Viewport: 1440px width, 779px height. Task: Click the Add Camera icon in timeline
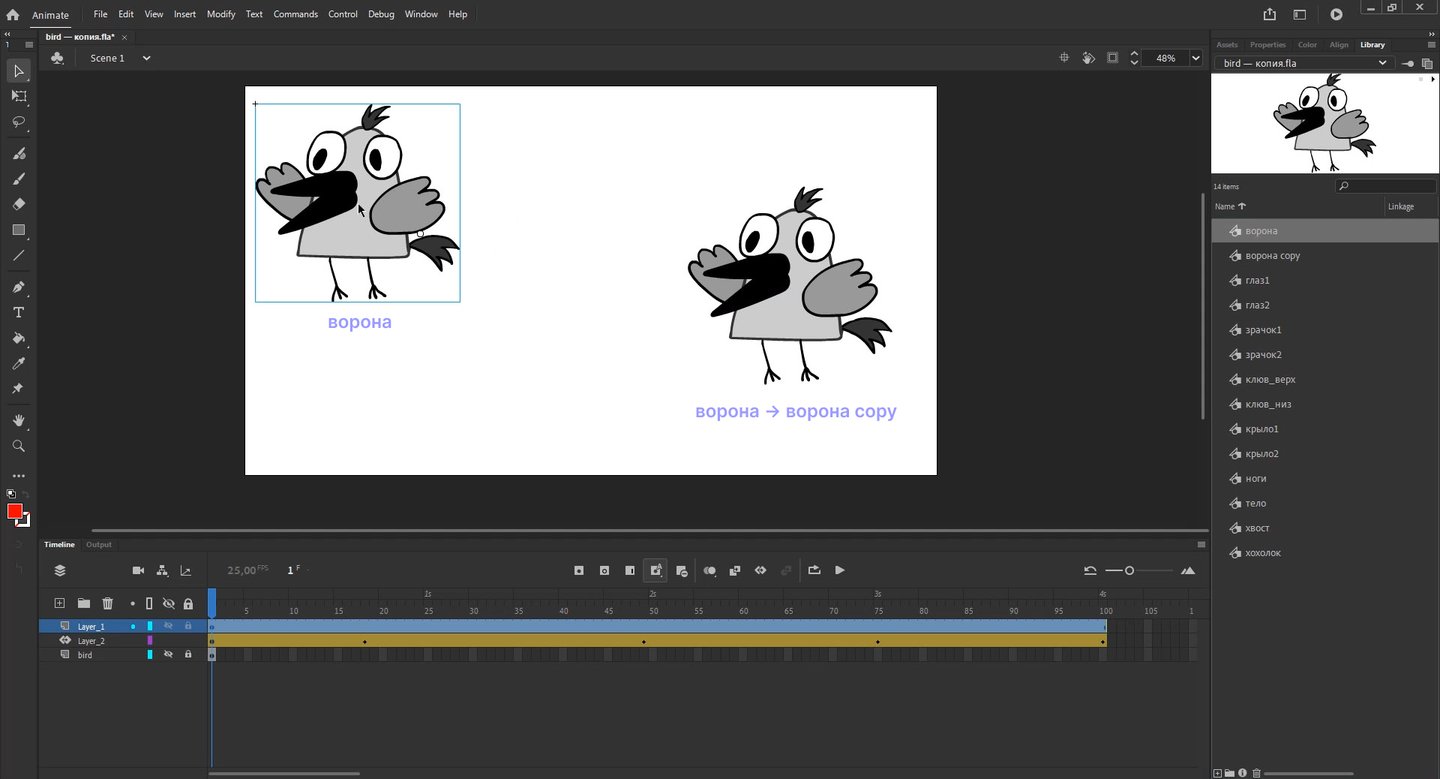tap(138, 570)
